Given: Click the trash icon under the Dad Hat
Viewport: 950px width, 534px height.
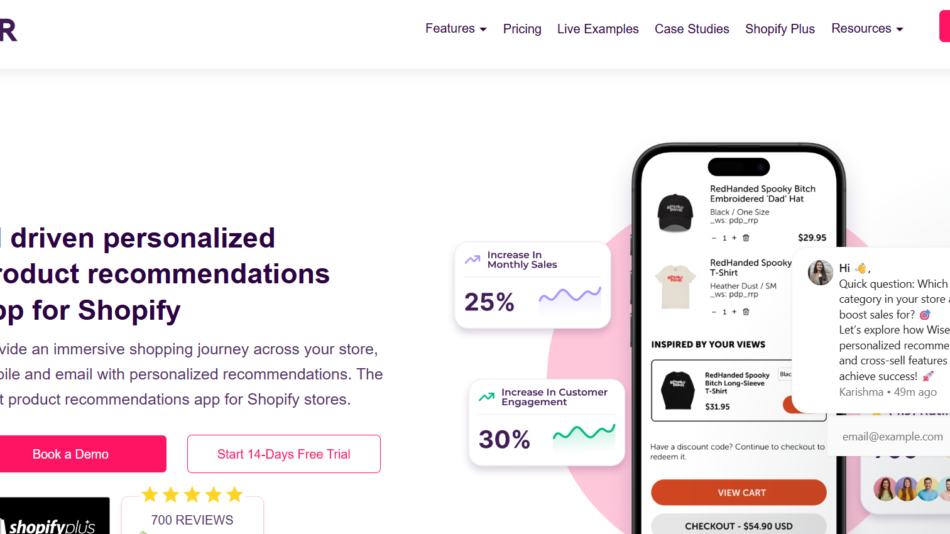Looking at the screenshot, I should coord(745,238).
